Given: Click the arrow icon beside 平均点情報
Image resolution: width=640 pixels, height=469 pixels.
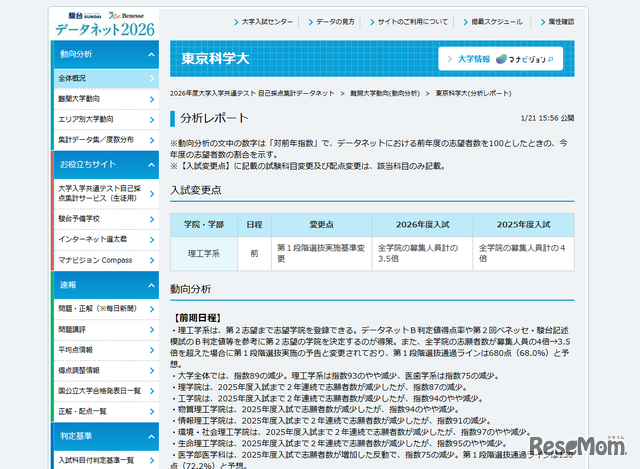Looking at the screenshot, I should click(152, 350).
